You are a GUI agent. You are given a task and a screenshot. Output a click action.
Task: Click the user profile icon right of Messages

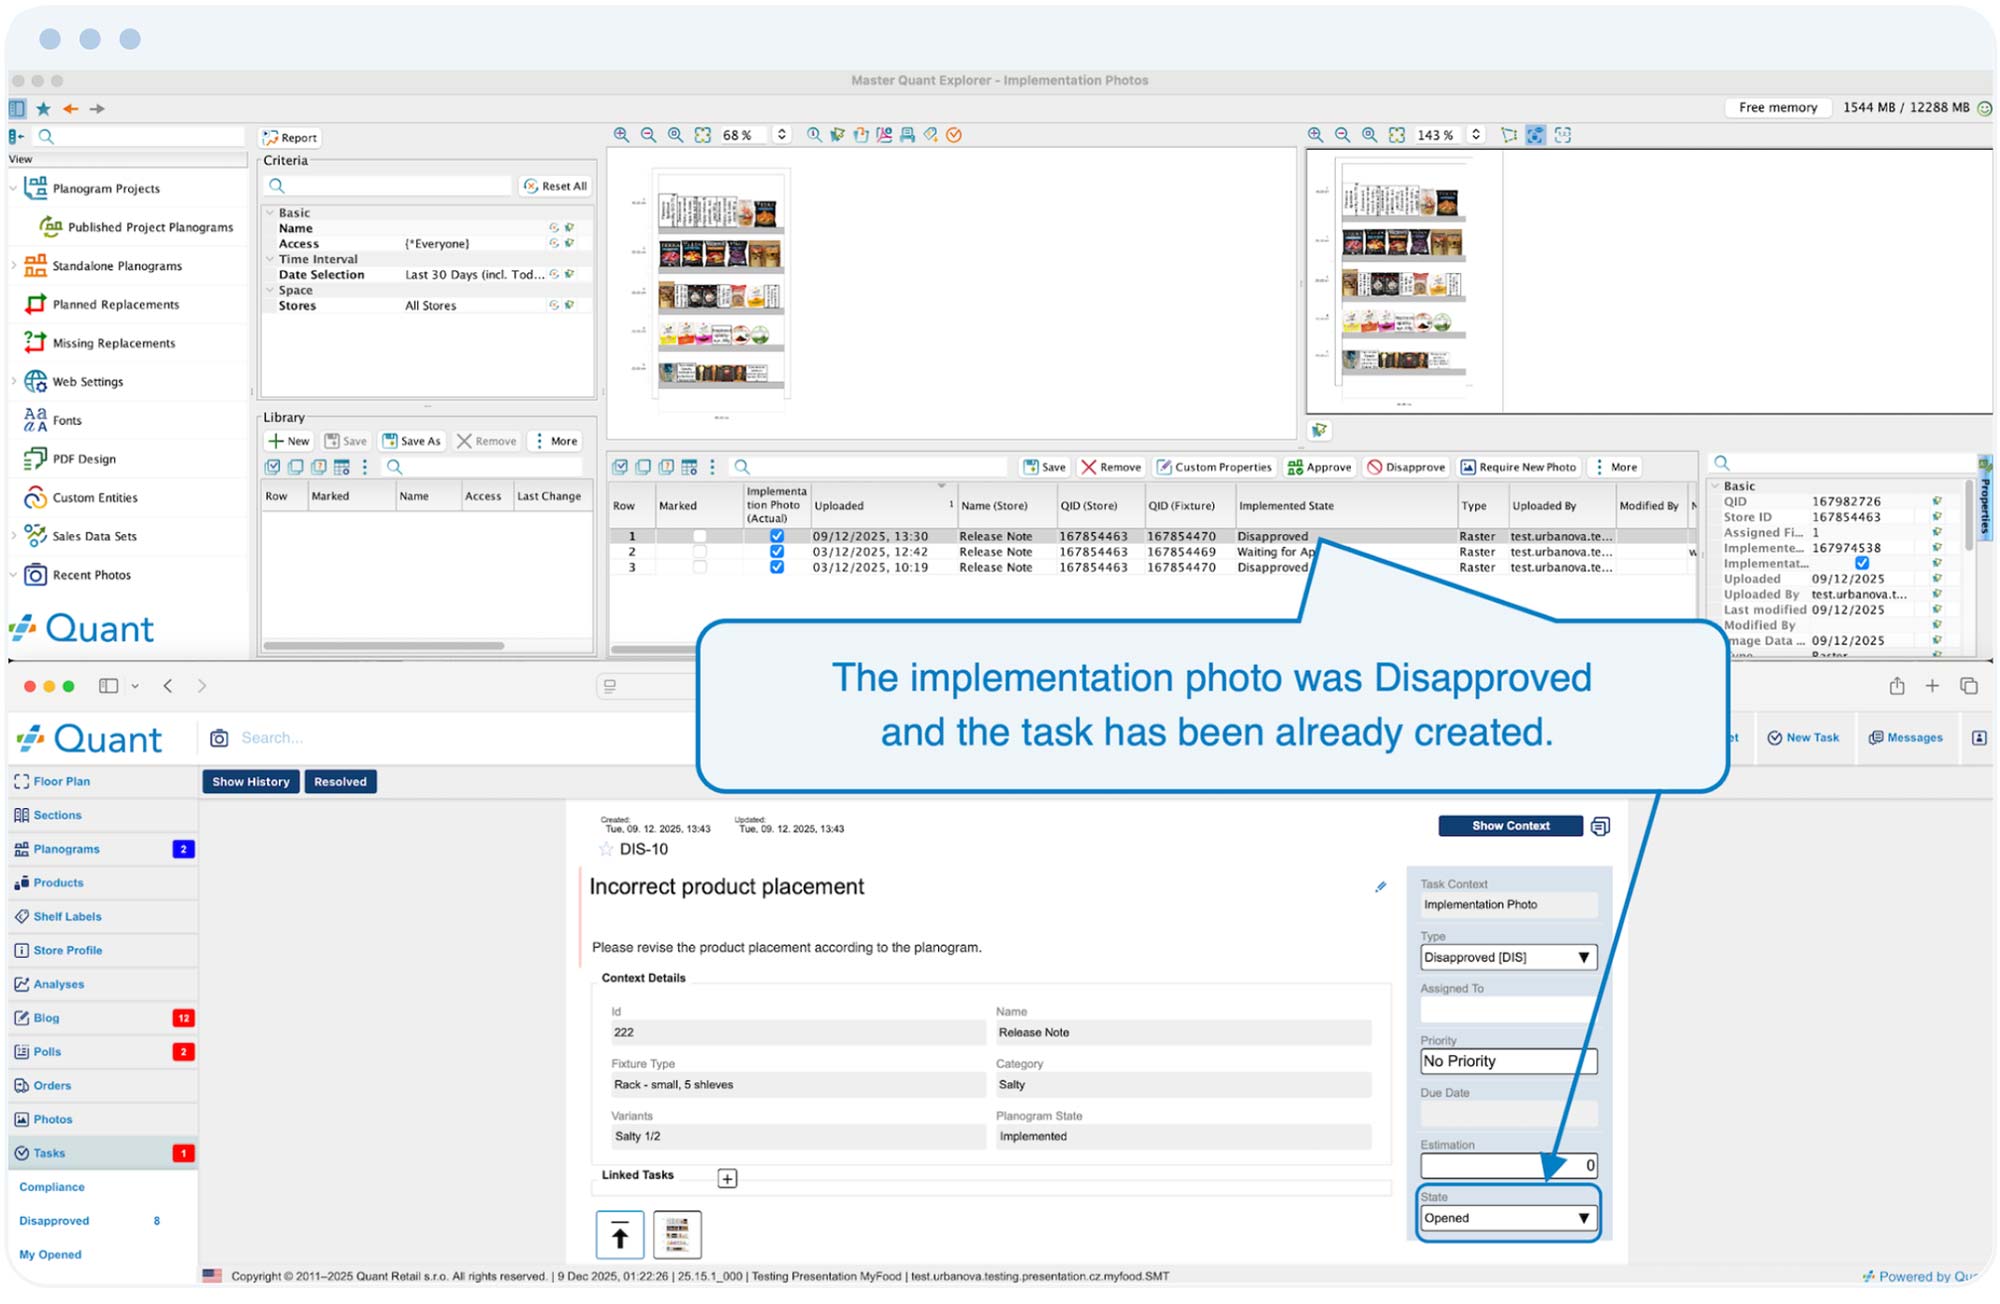(x=1979, y=738)
